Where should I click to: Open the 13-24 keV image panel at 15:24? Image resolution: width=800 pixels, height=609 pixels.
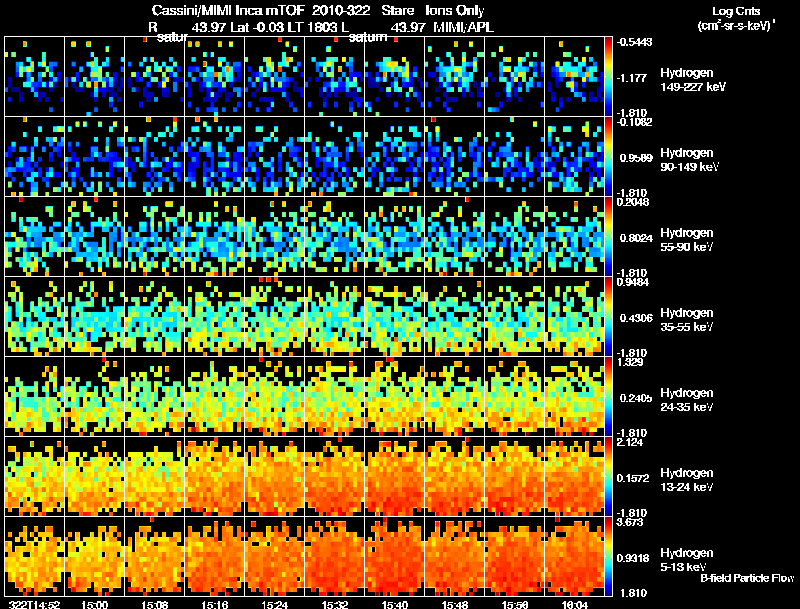pos(274,477)
